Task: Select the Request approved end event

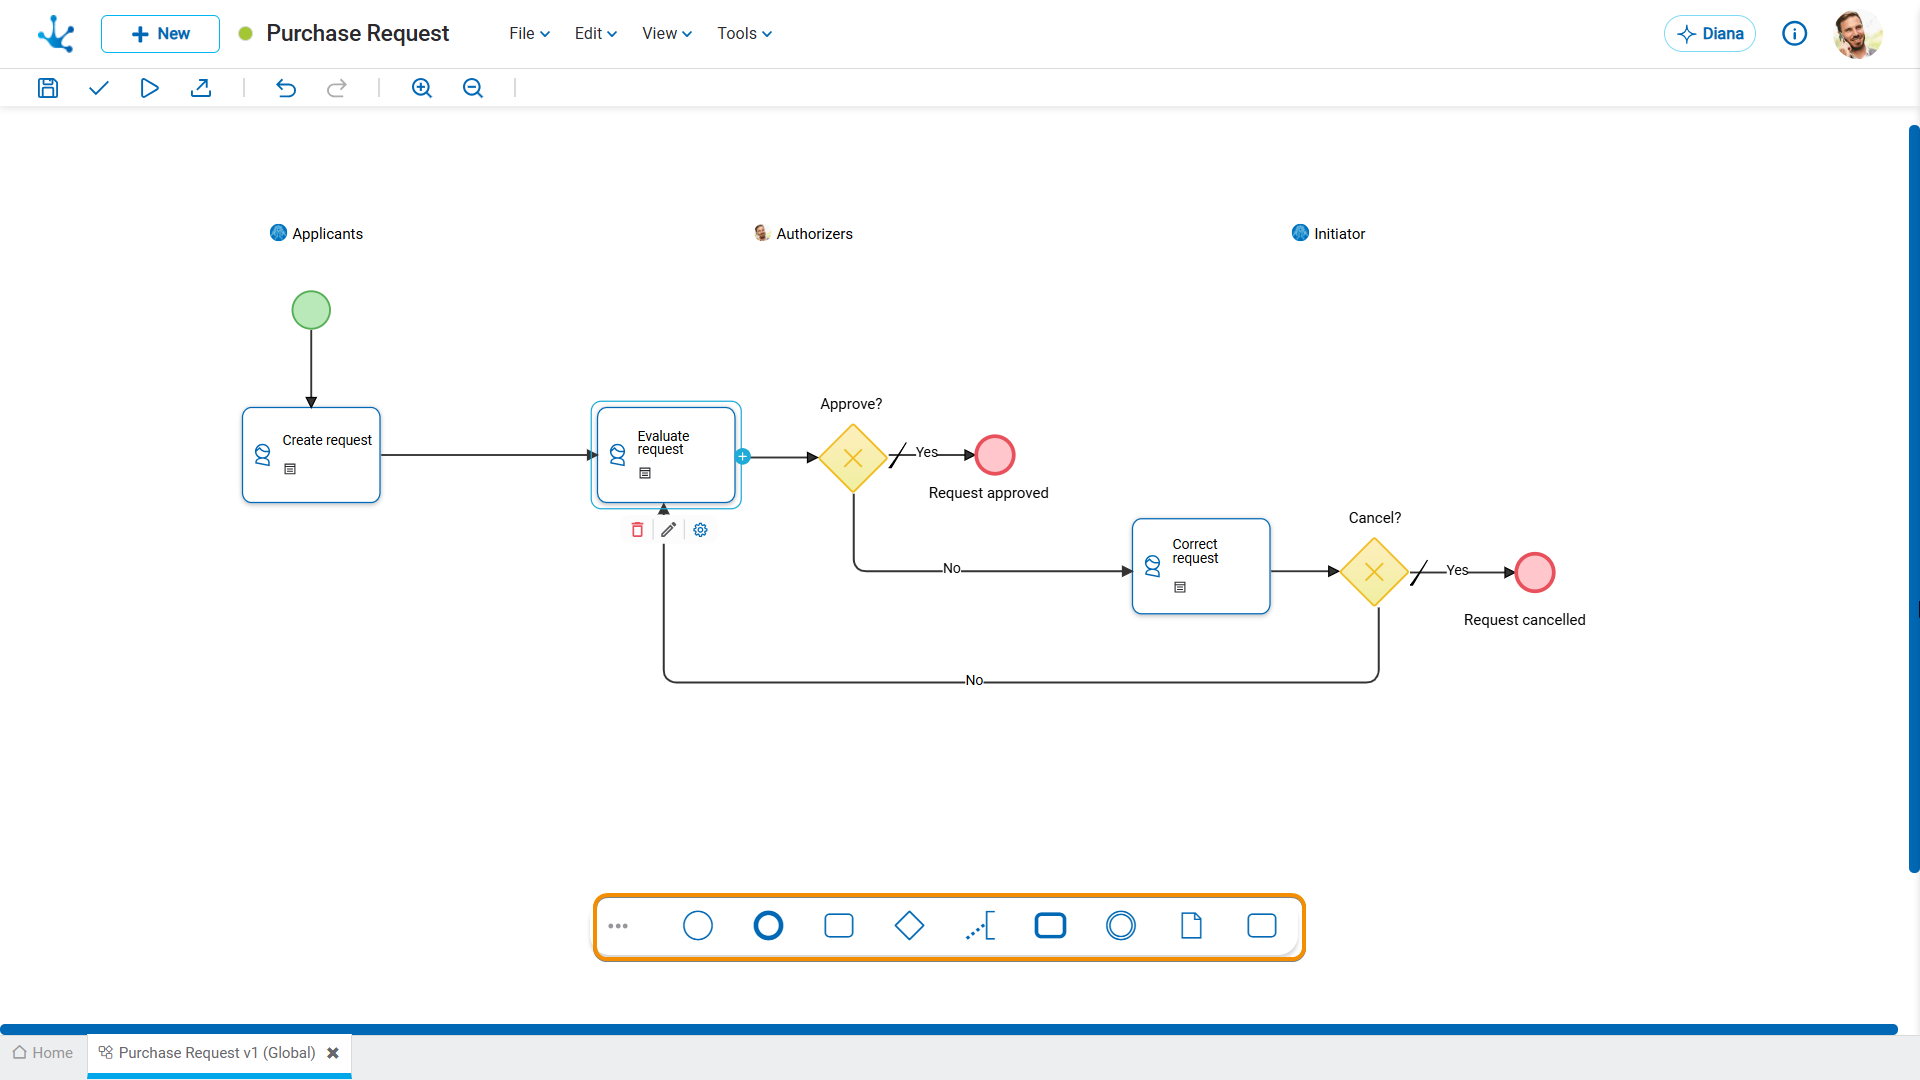Action: pyautogui.click(x=995, y=455)
